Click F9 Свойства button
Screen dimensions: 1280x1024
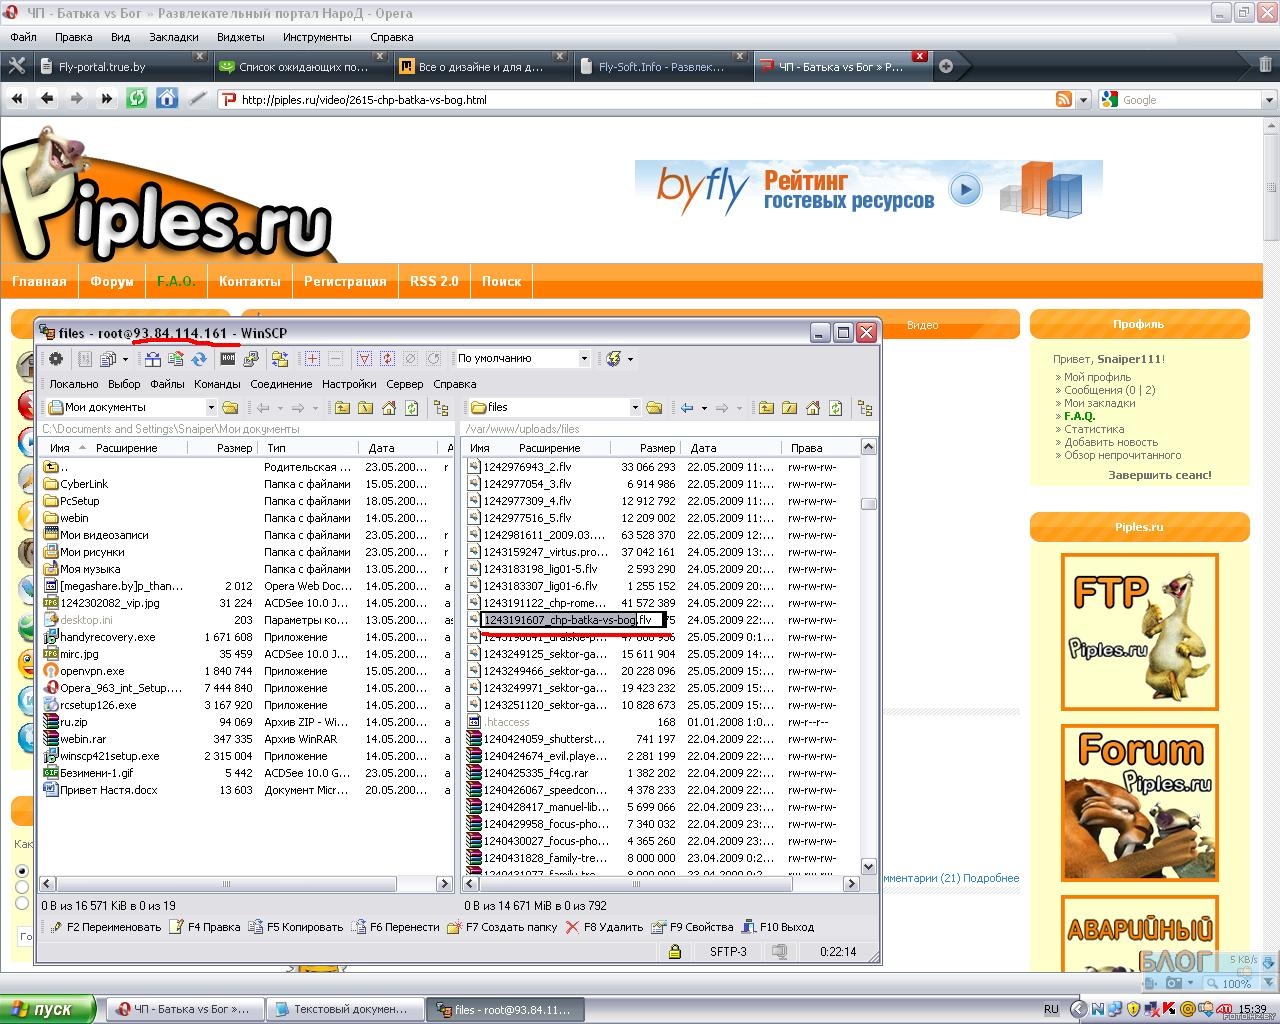[692, 927]
